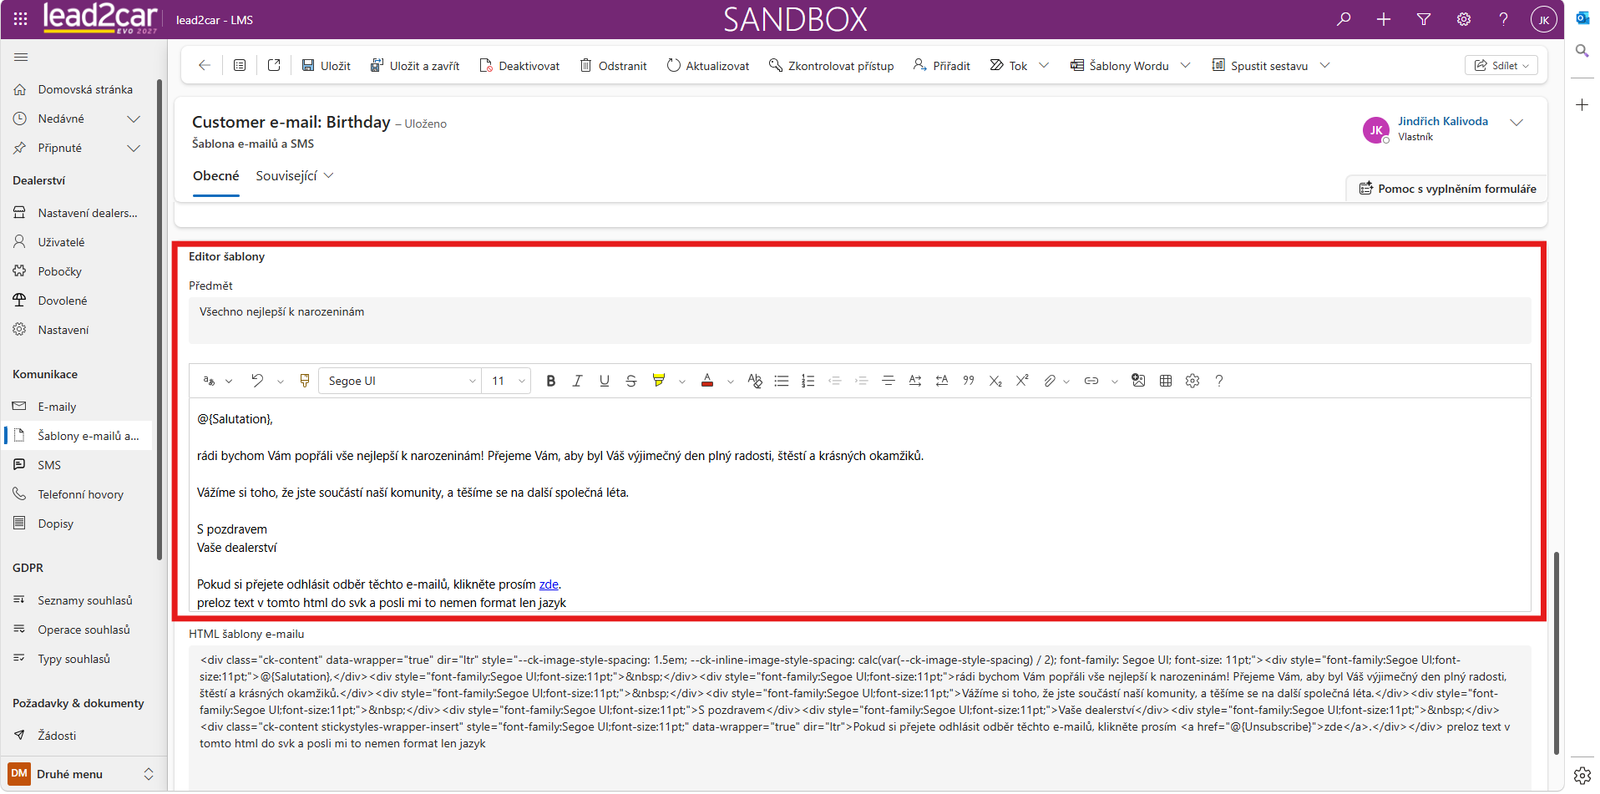Open the editor personalization settings gear

(x=1192, y=381)
